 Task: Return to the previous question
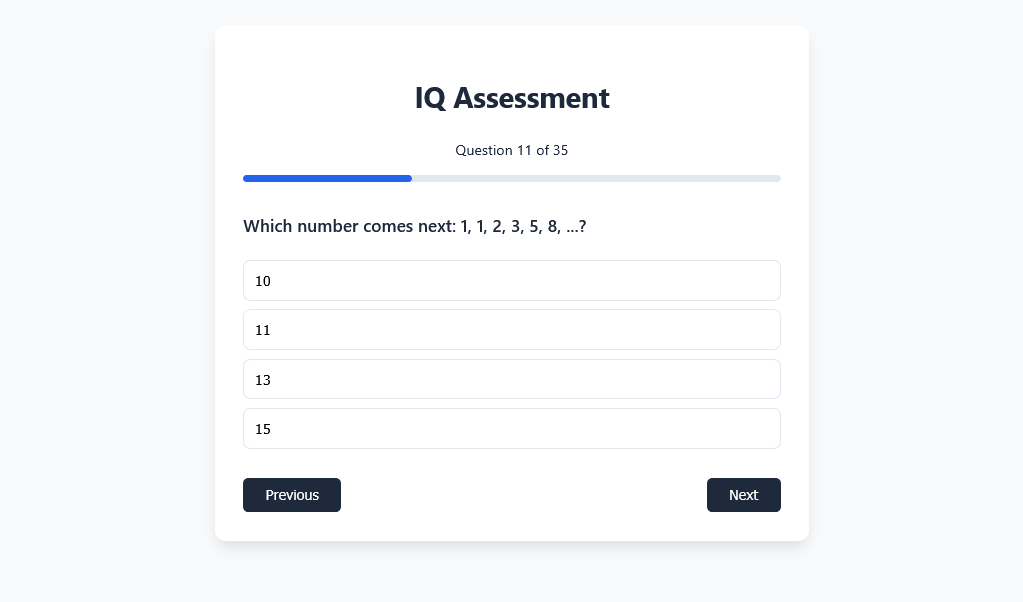point(292,495)
